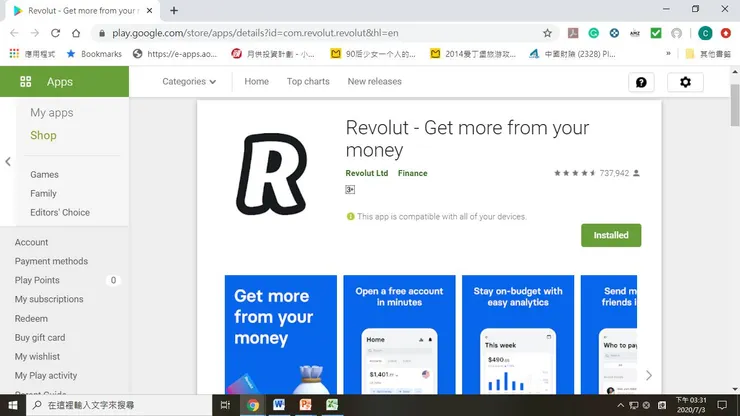Click the browser forward arrow
The height and width of the screenshot is (416, 740).
(35, 33)
